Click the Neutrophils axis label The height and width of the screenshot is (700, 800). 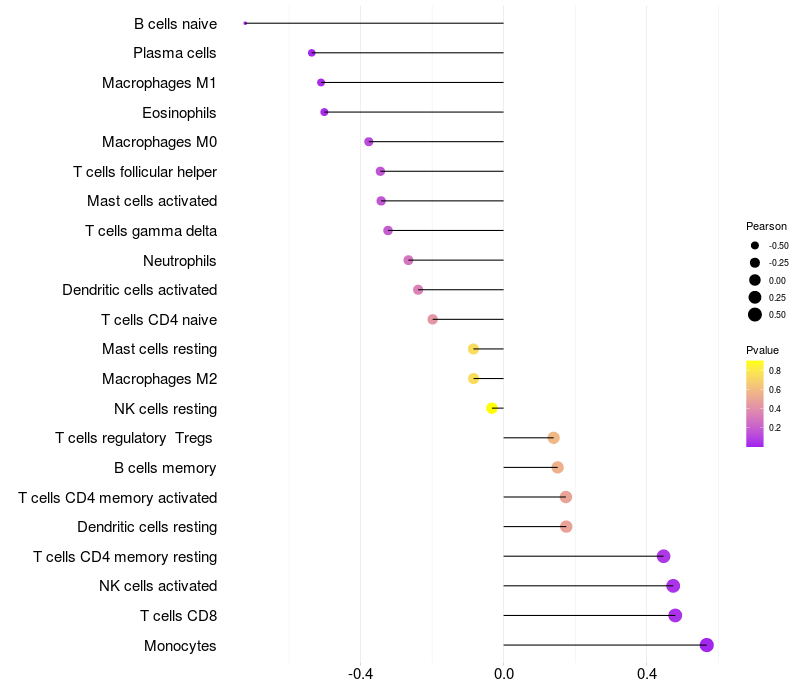click(180, 261)
